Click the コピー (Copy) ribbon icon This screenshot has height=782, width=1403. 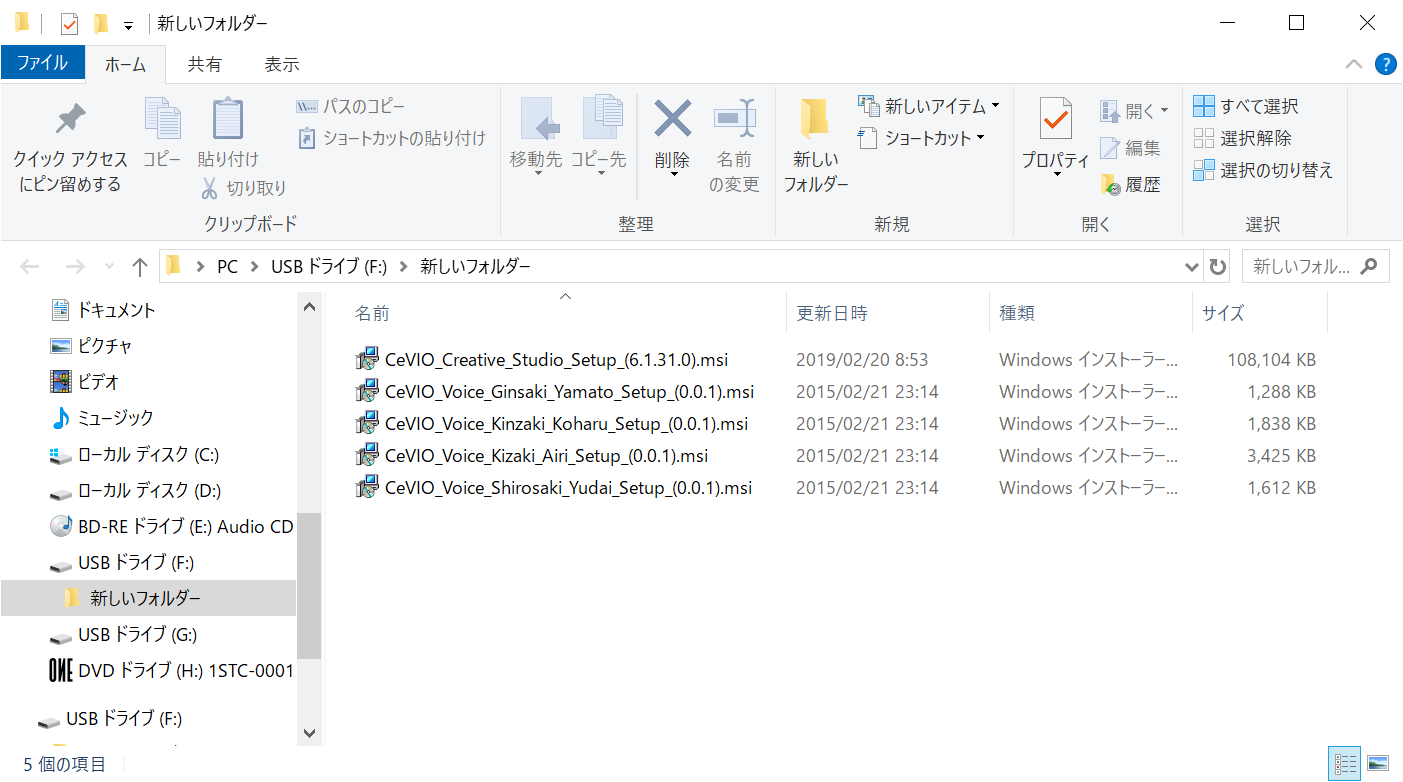click(x=162, y=120)
